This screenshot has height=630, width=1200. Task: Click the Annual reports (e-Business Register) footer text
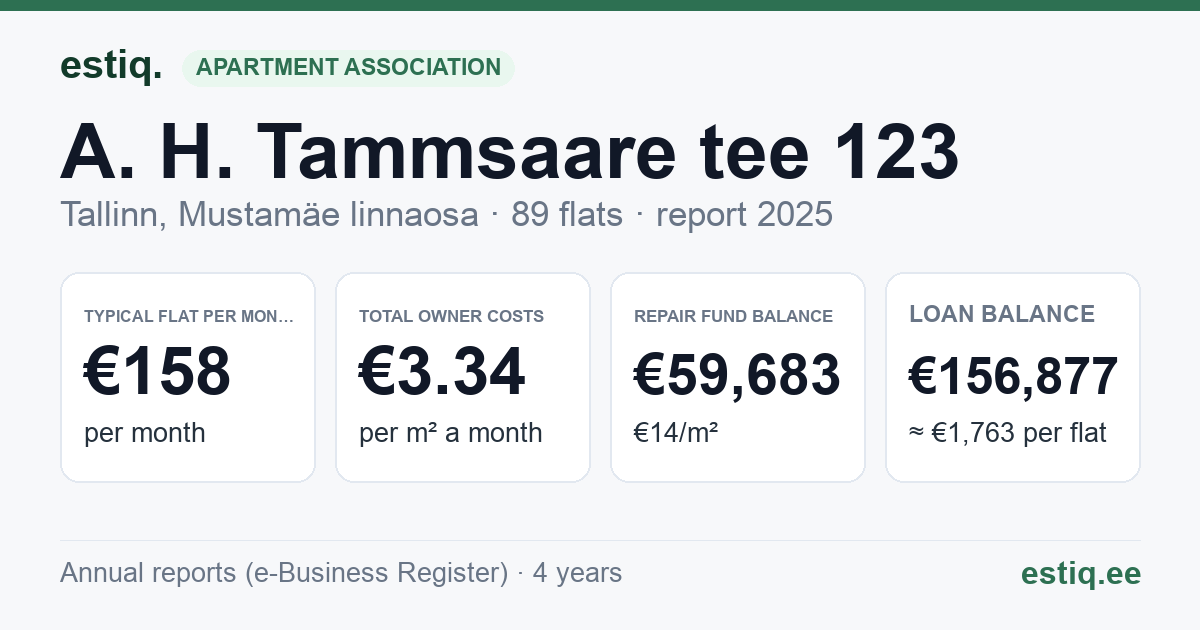click(284, 573)
